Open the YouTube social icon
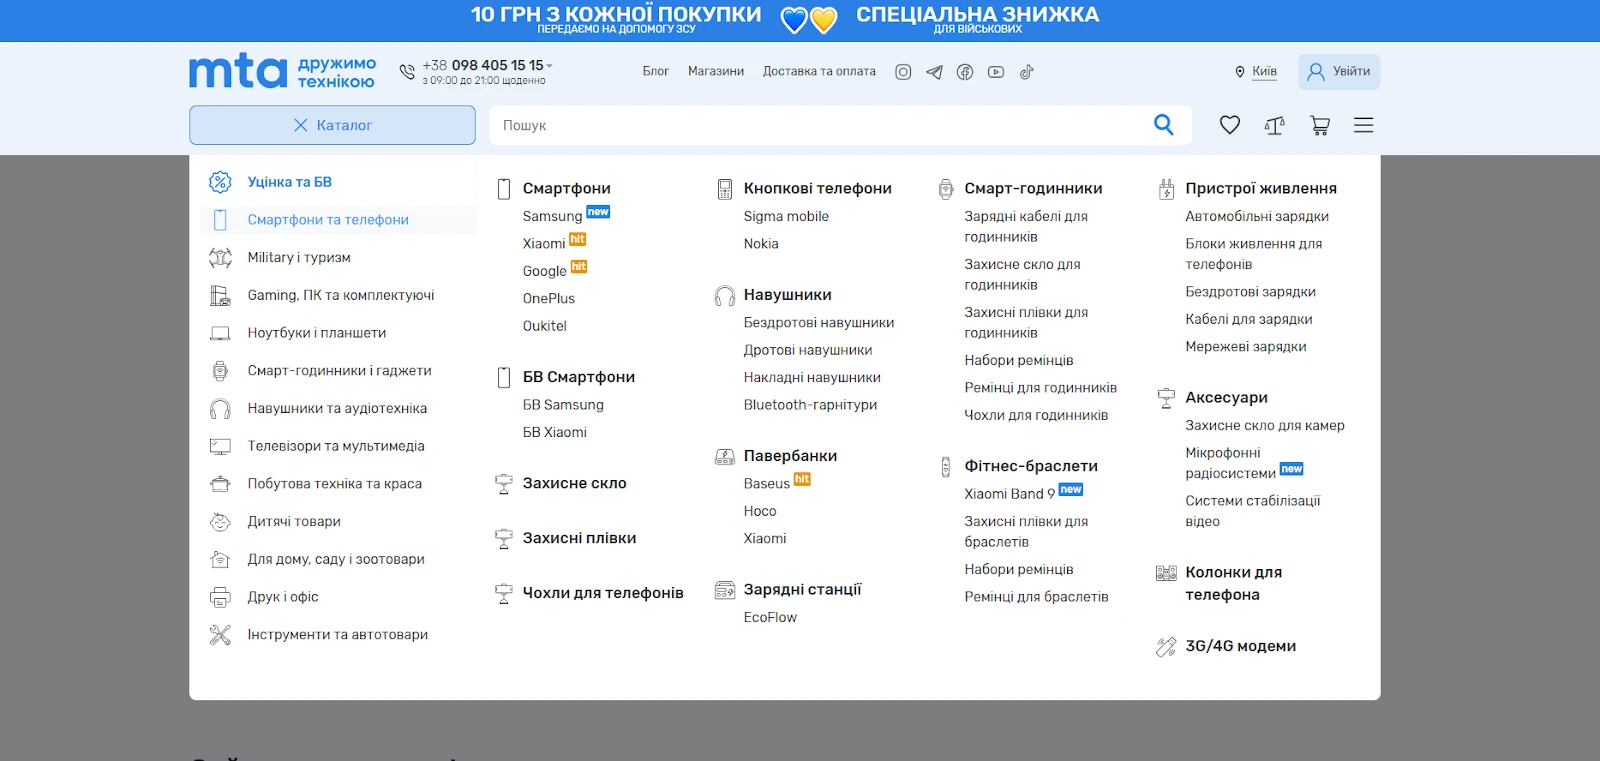This screenshot has height=761, width=1600. tap(996, 72)
